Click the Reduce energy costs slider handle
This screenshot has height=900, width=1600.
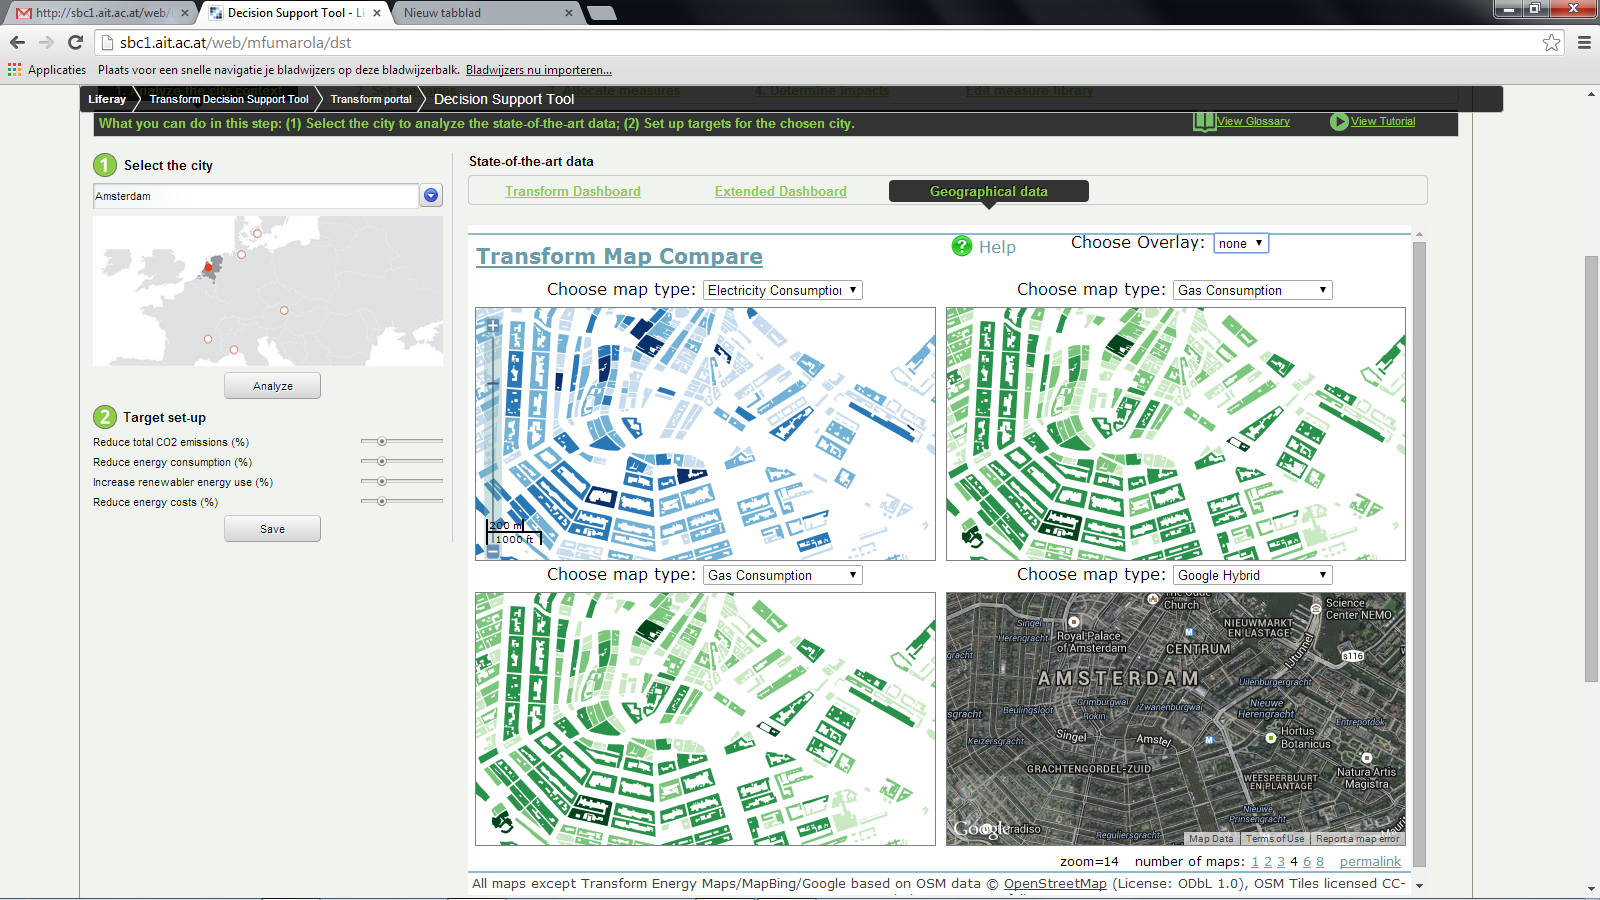pos(381,501)
